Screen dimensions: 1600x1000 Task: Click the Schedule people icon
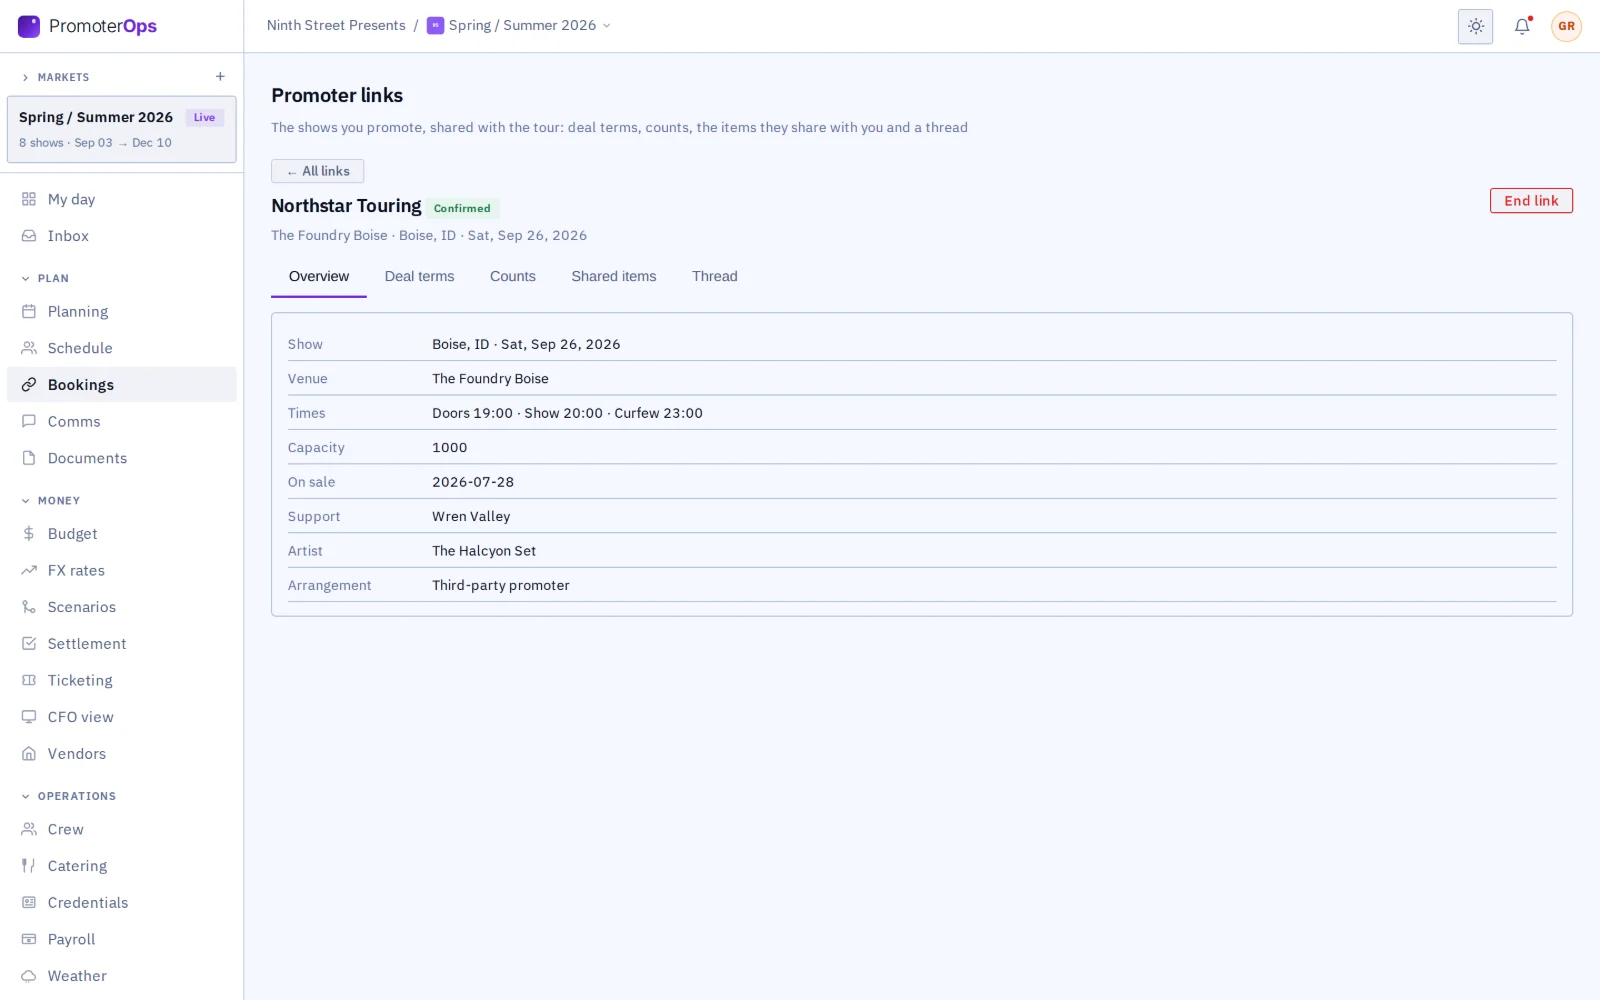(29, 348)
